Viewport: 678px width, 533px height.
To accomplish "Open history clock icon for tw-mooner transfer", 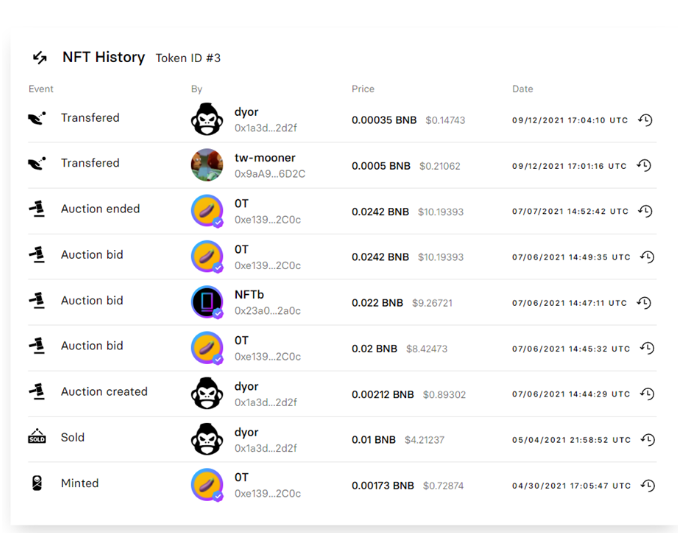I will click(x=645, y=166).
